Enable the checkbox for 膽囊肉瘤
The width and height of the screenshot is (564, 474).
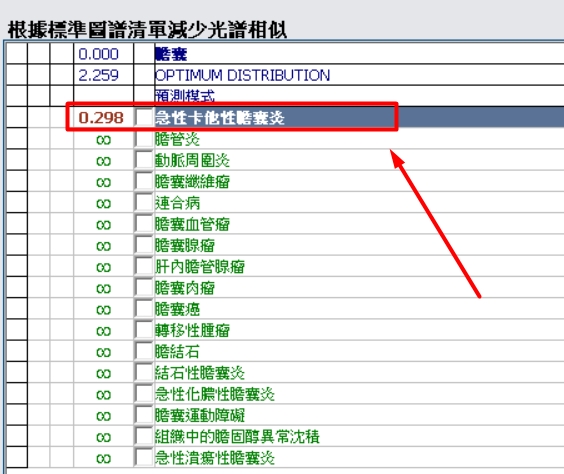[x=144, y=287]
